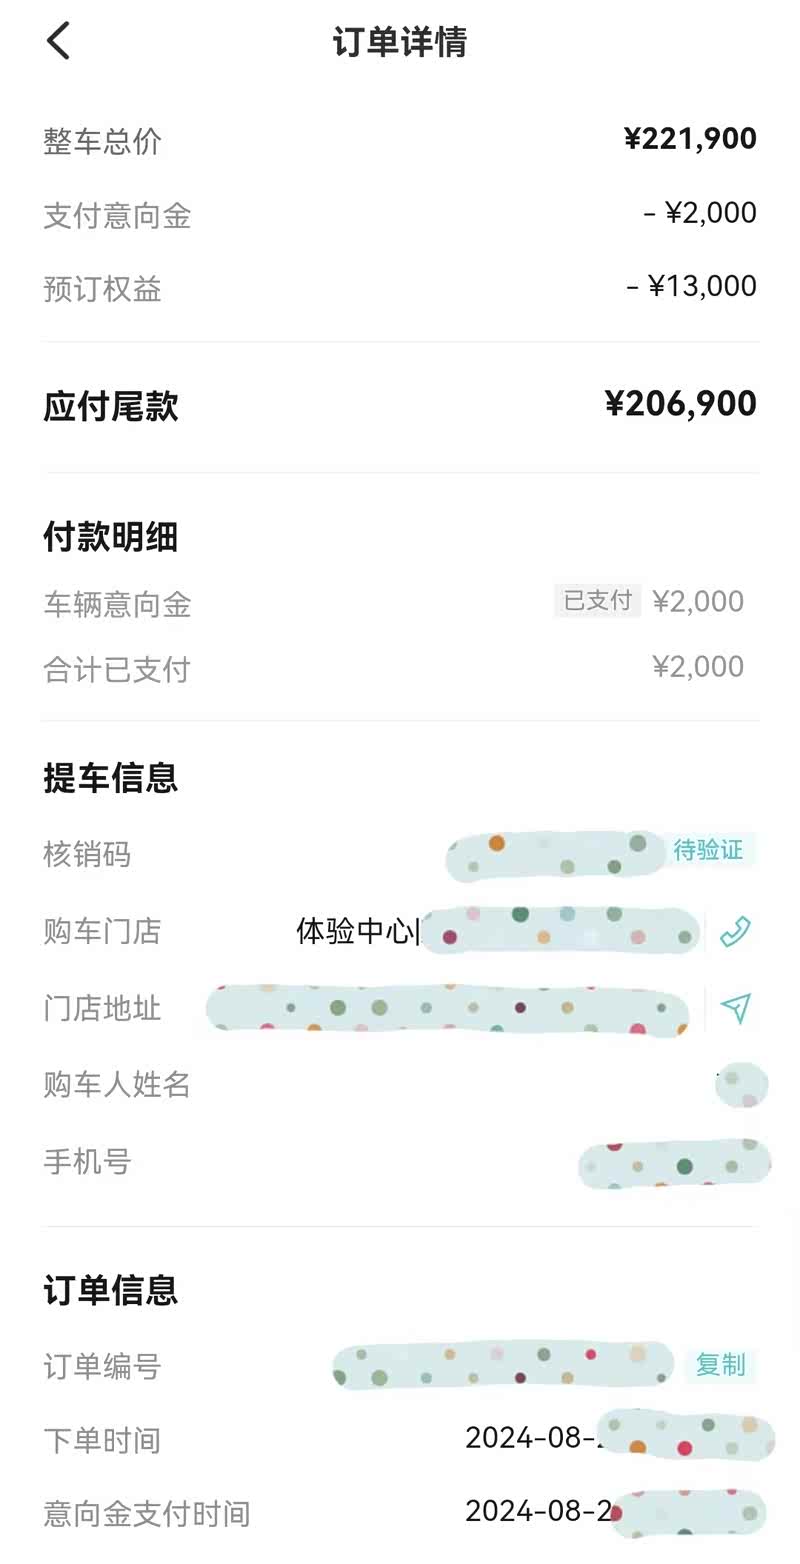Select the 整车总价 amount ¥221,900
Screen dimensions: 800x1564
click(690, 139)
